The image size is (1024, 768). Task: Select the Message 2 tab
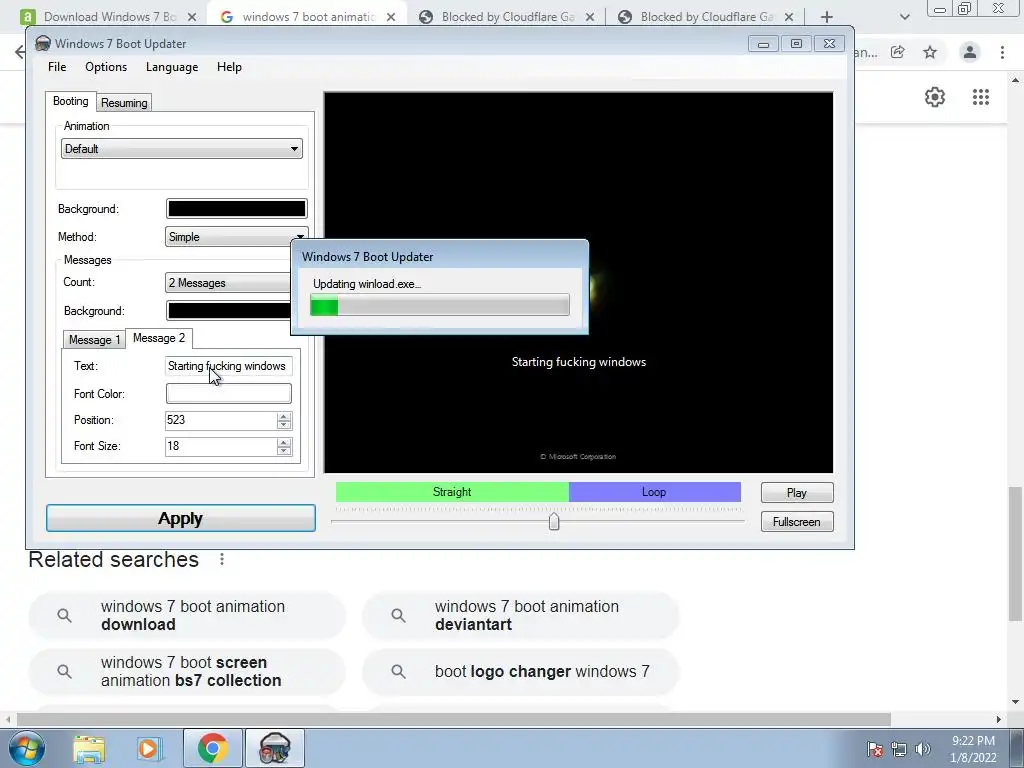(159, 338)
